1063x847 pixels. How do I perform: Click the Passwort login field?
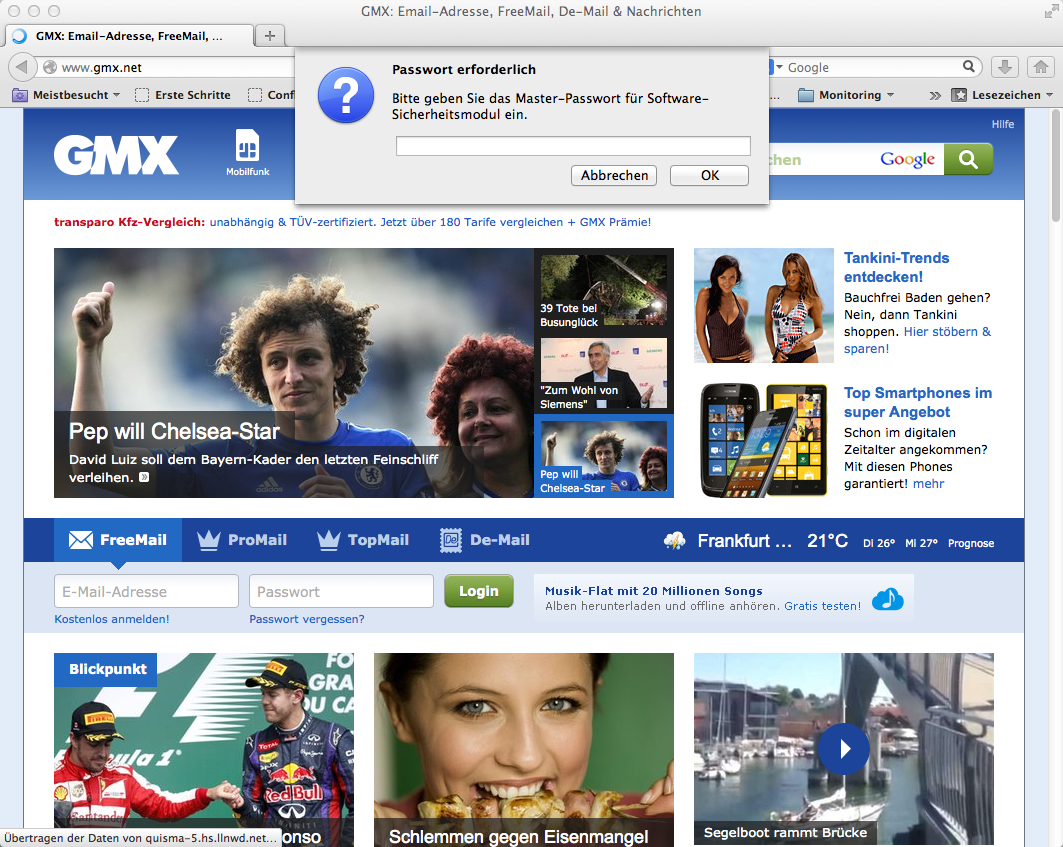[x=341, y=591]
